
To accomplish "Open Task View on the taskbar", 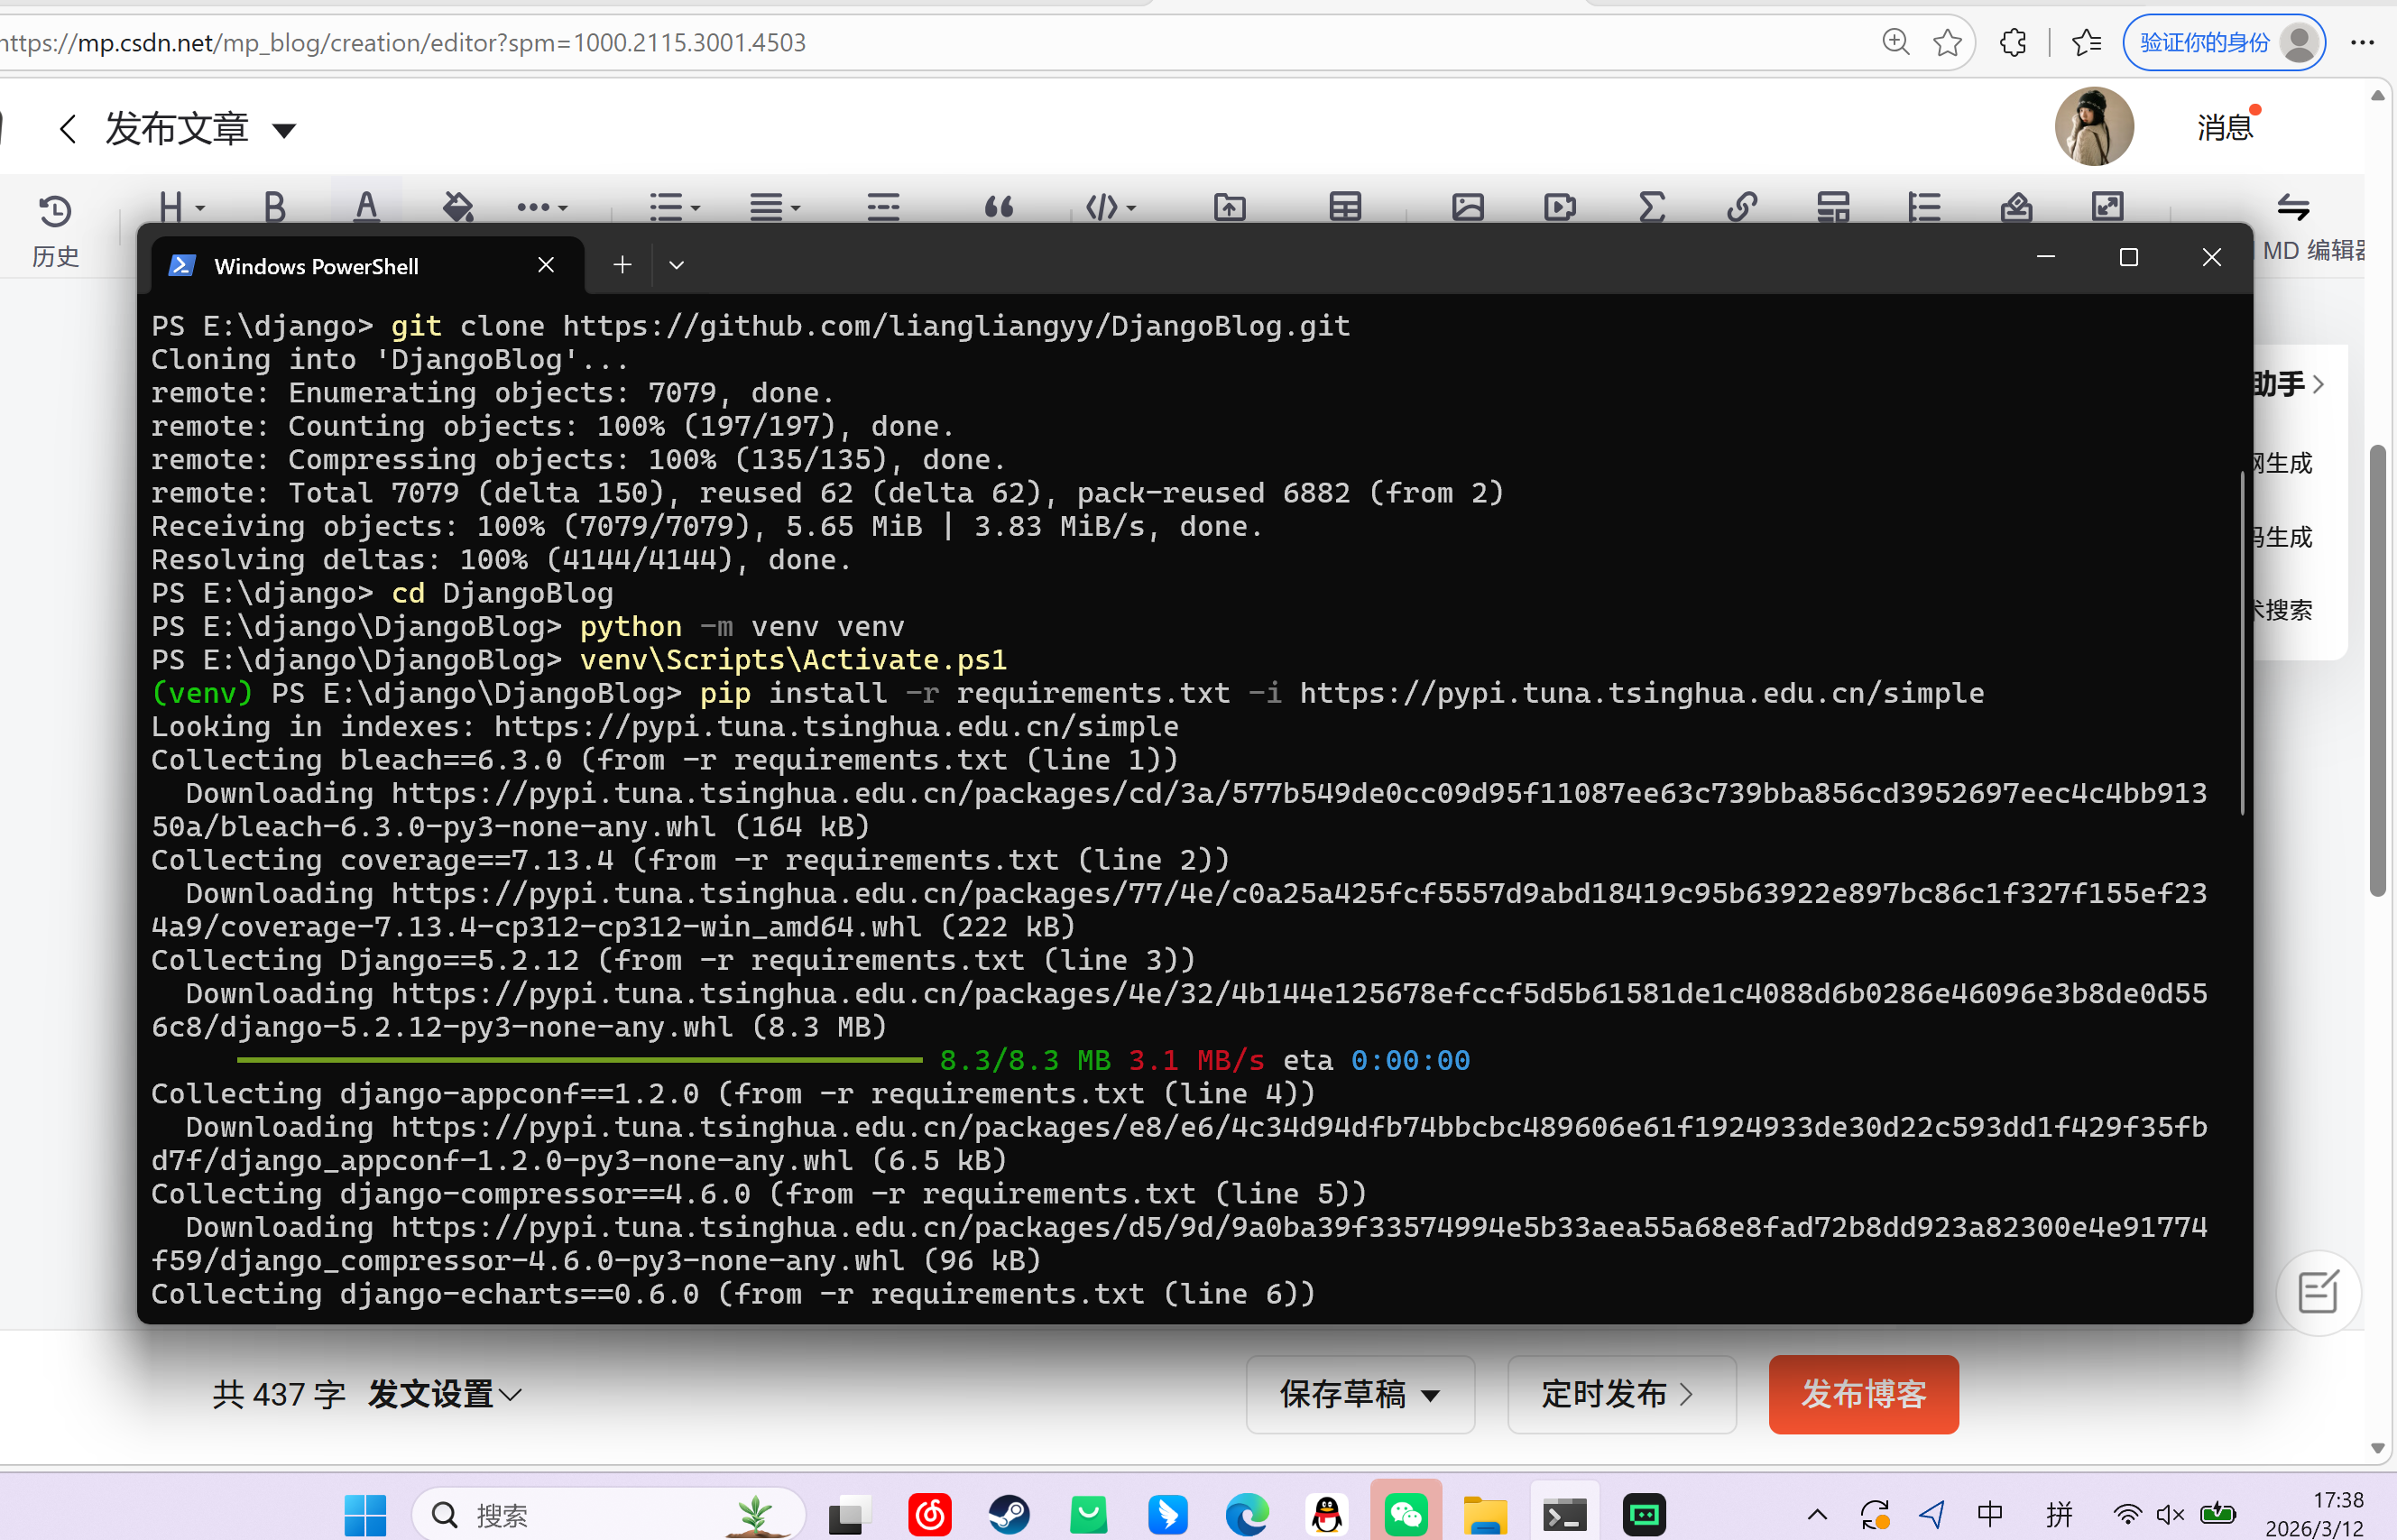I will (x=849, y=1515).
